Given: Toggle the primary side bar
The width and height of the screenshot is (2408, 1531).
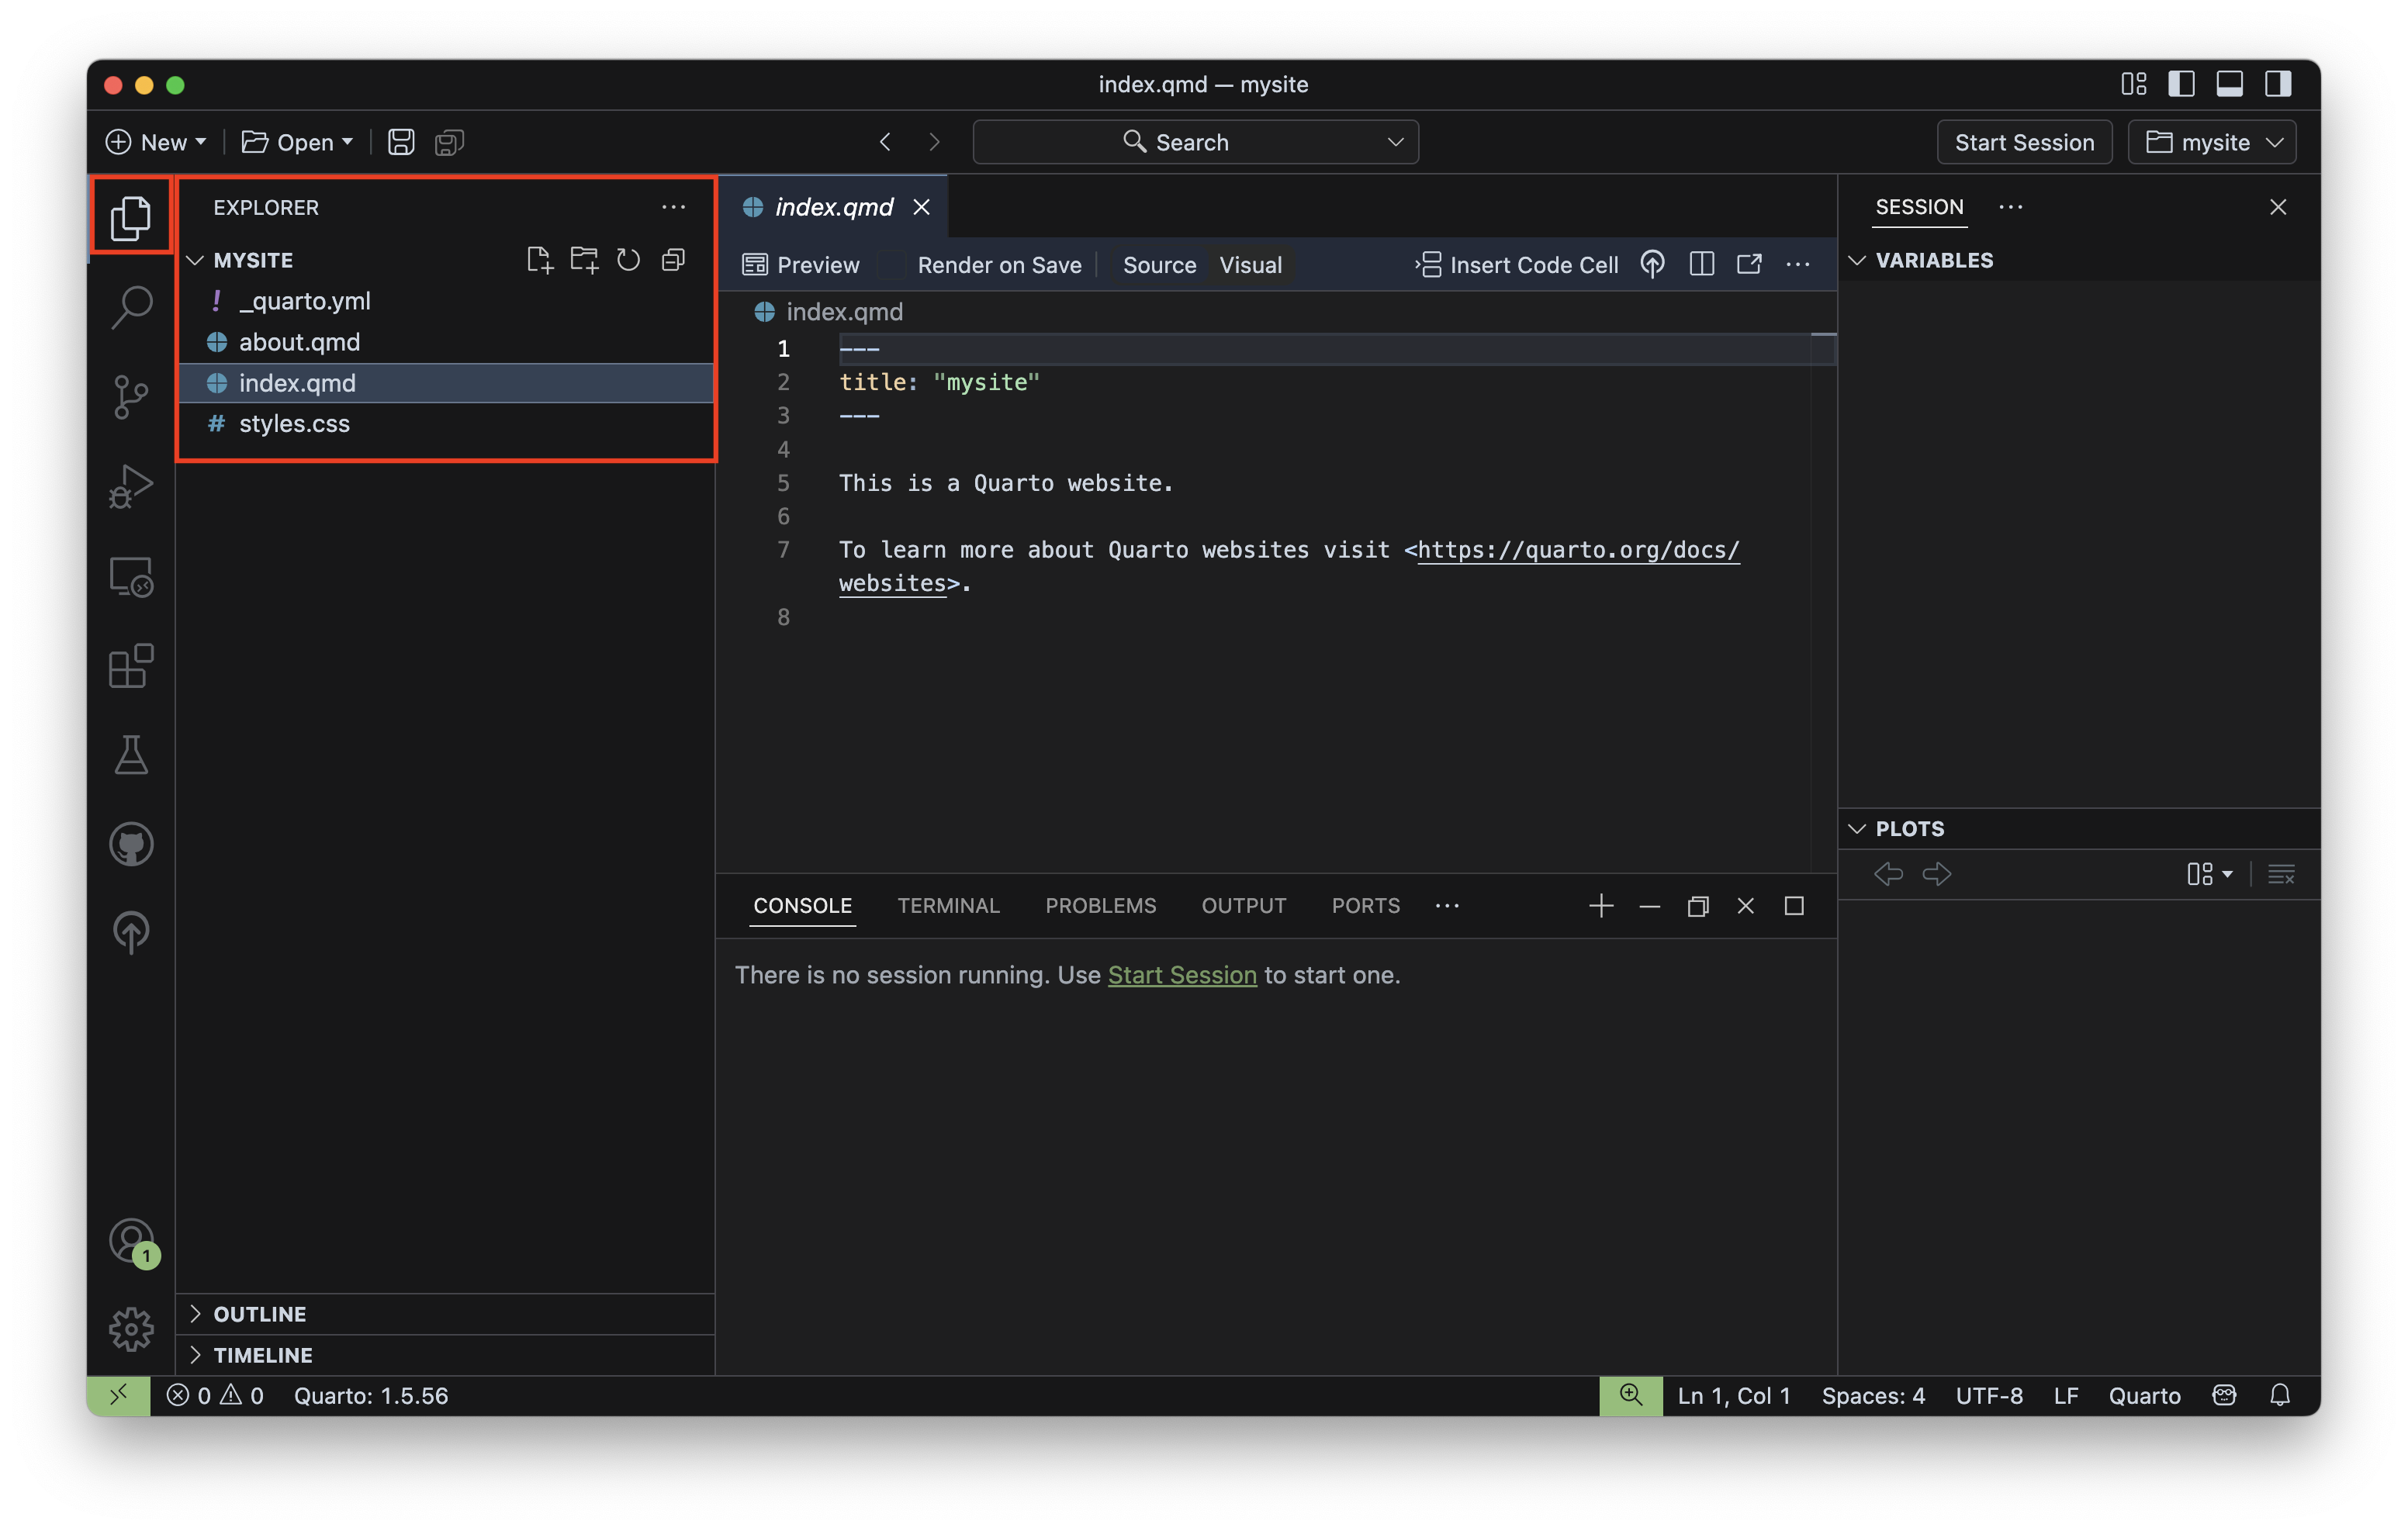Looking at the screenshot, I should pyautogui.click(x=2181, y=84).
